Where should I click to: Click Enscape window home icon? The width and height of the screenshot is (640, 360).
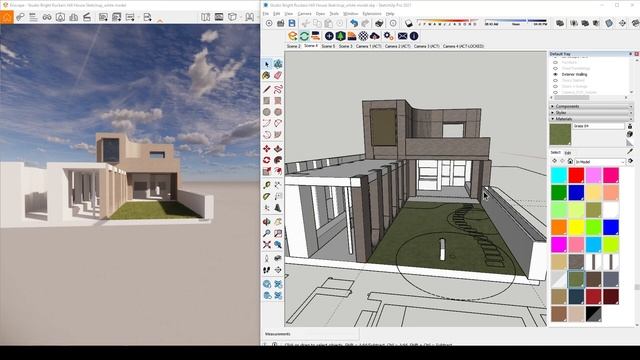click(7, 17)
